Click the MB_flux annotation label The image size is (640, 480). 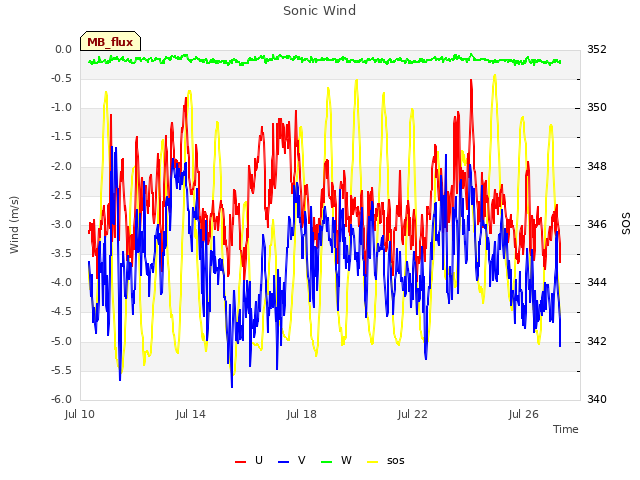tap(110, 42)
